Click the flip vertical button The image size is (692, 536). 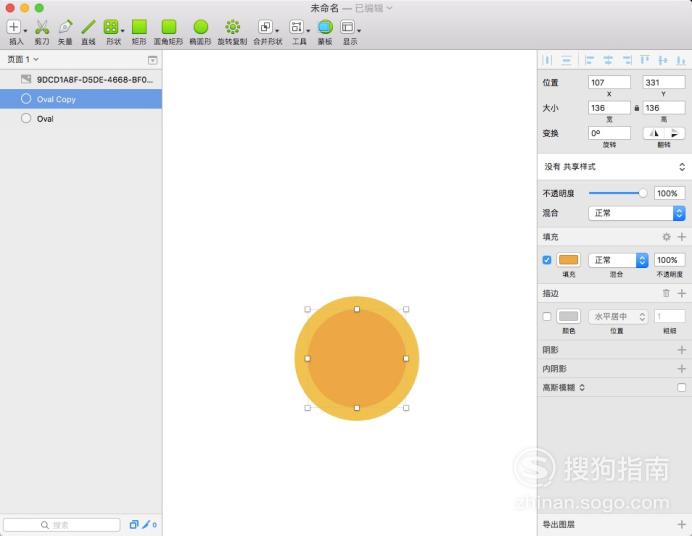click(x=675, y=133)
